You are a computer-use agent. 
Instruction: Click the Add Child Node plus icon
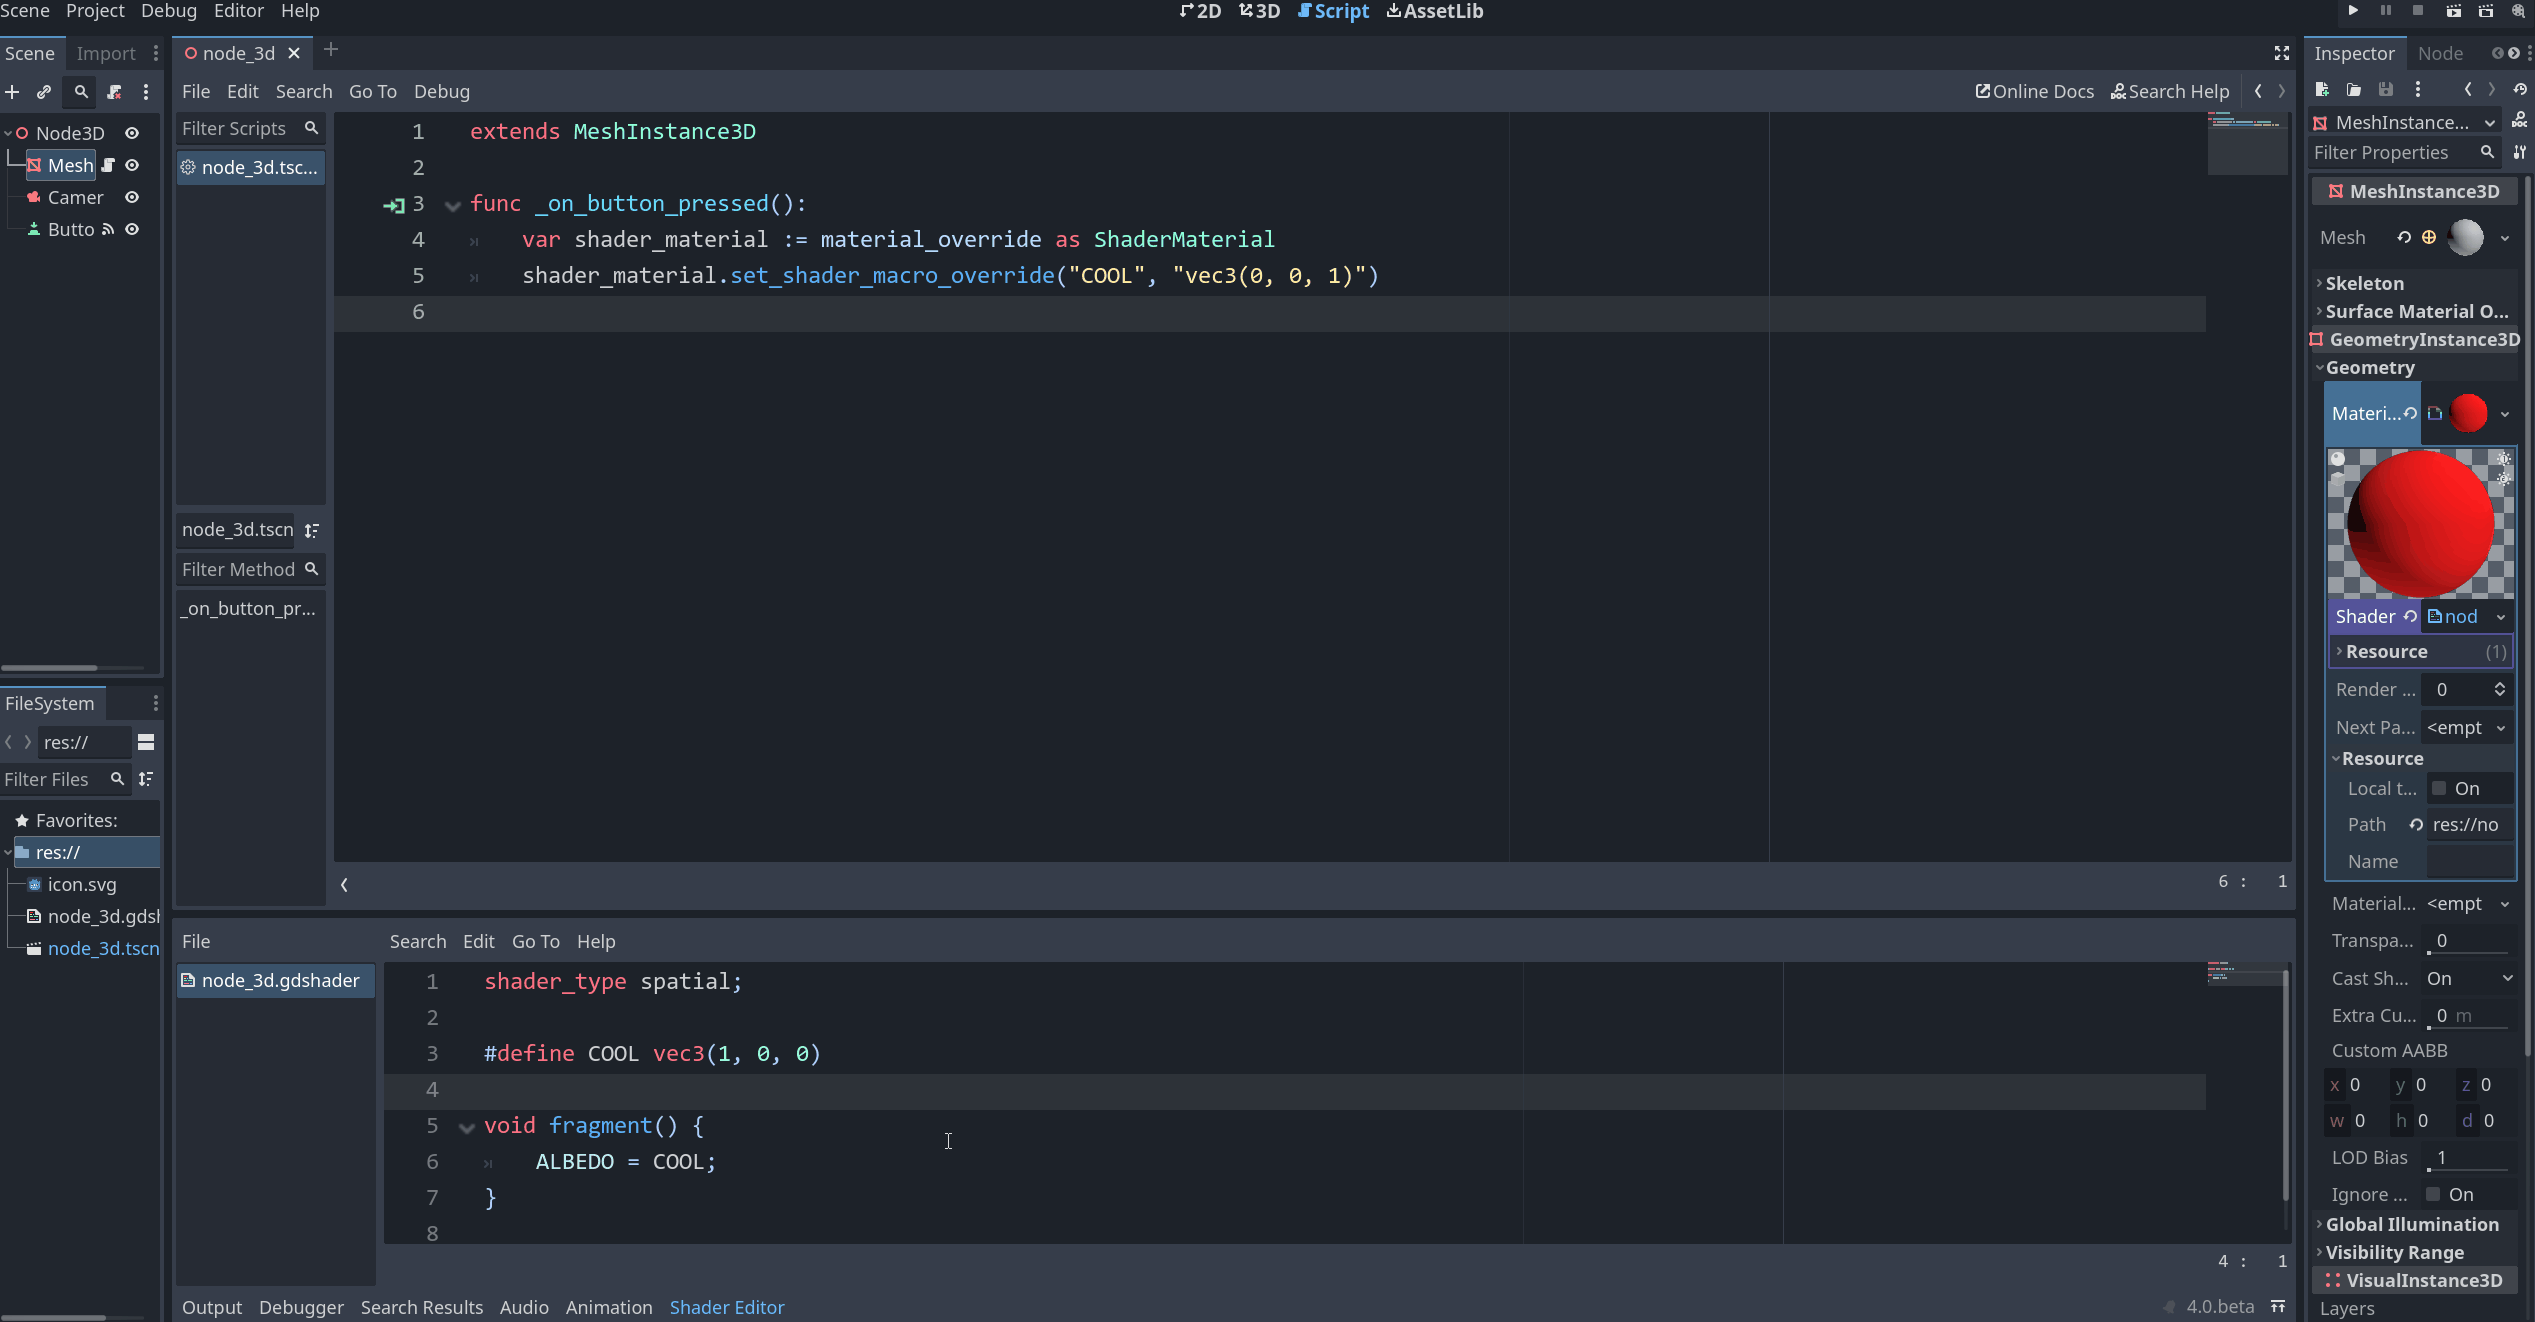12,92
